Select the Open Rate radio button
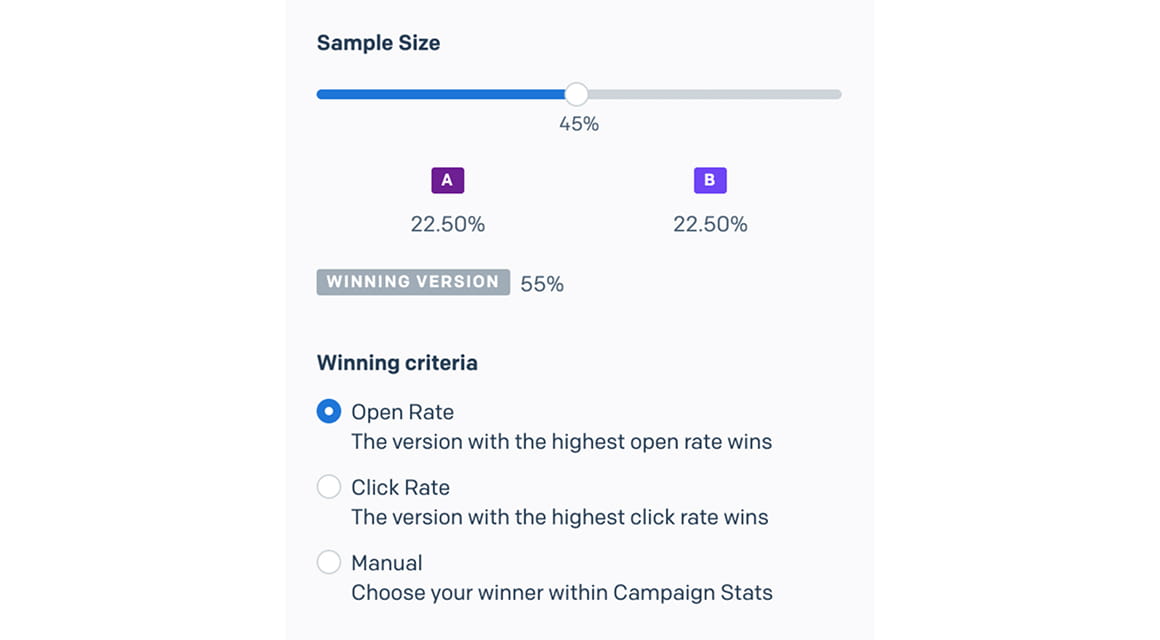The image size is (1160, 640). (329, 411)
